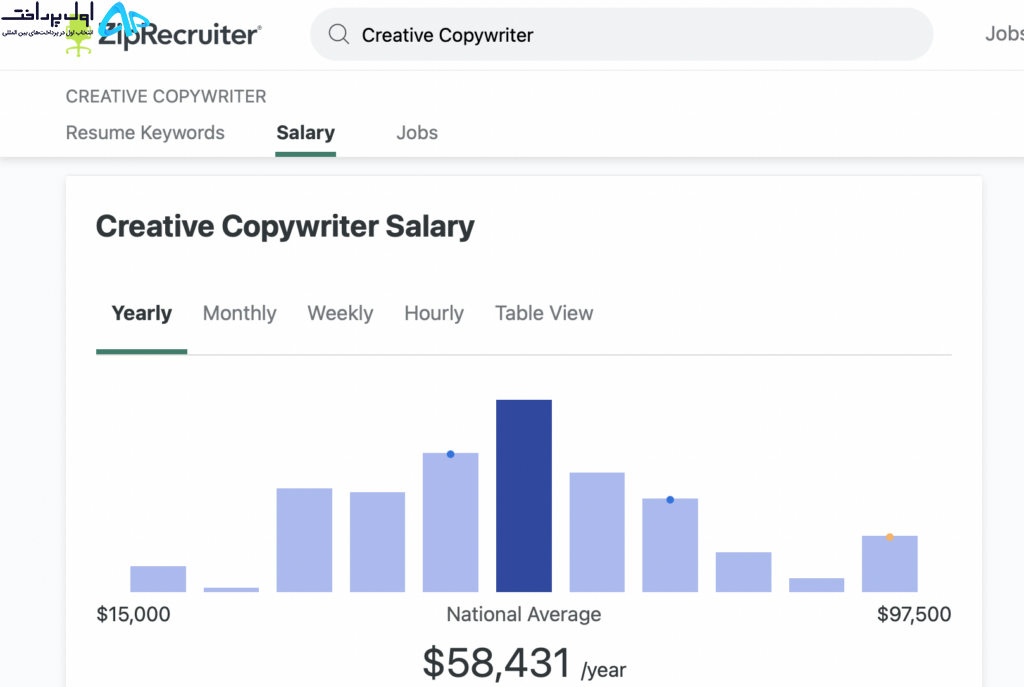
Task: Click the blue dot on the fifth bar
Action: point(451,454)
